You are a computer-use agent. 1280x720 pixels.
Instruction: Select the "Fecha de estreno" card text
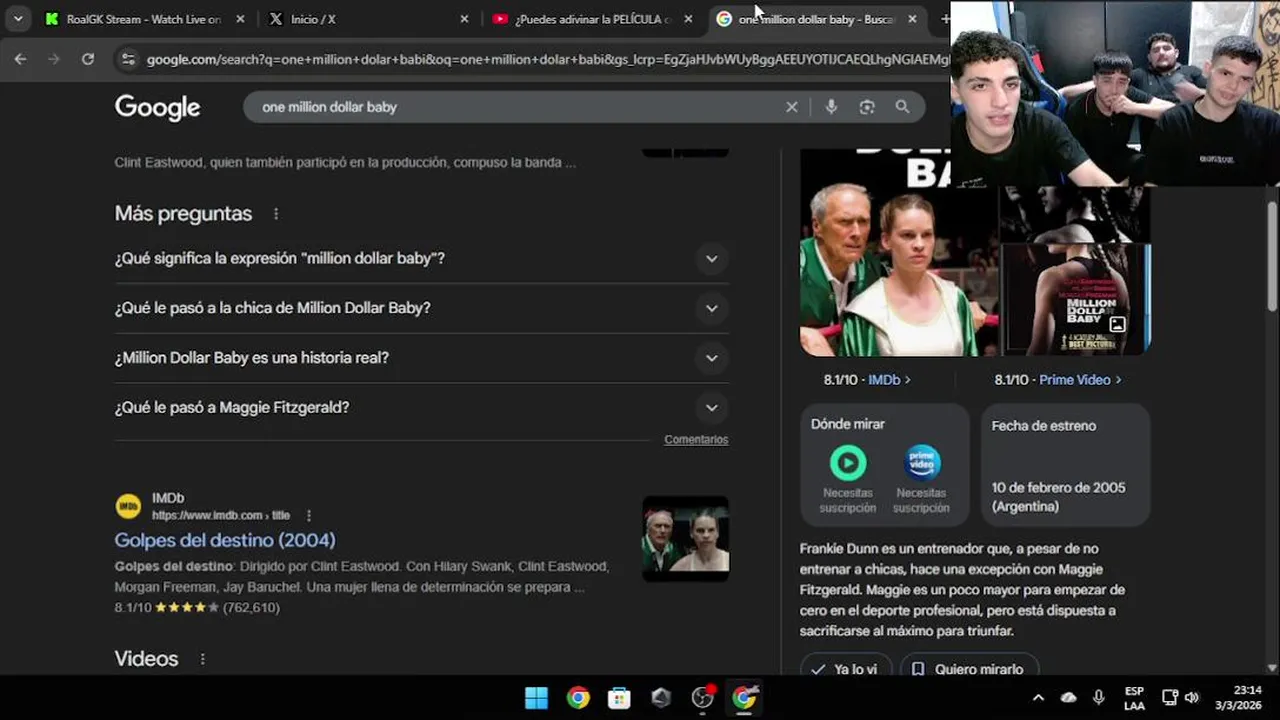click(1044, 426)
